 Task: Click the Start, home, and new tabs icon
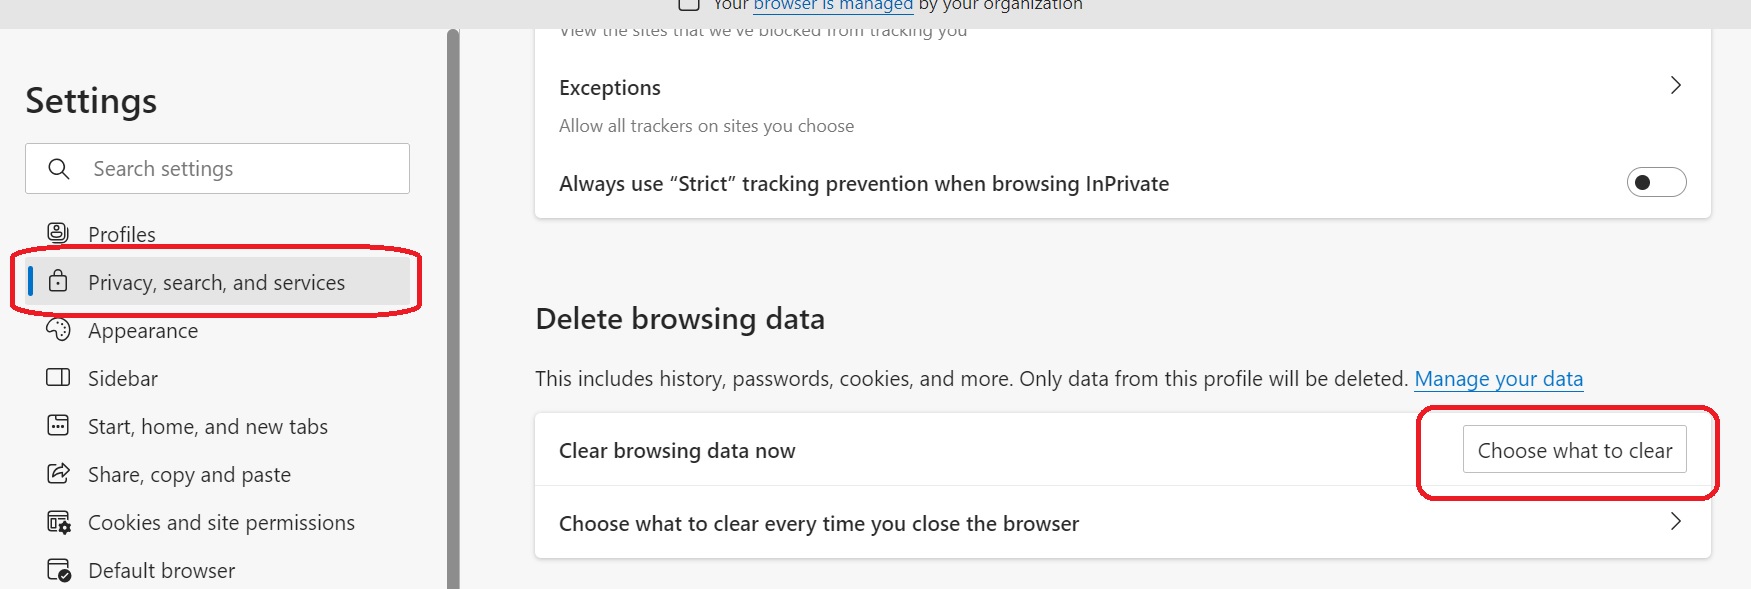(x=58, y=426)
